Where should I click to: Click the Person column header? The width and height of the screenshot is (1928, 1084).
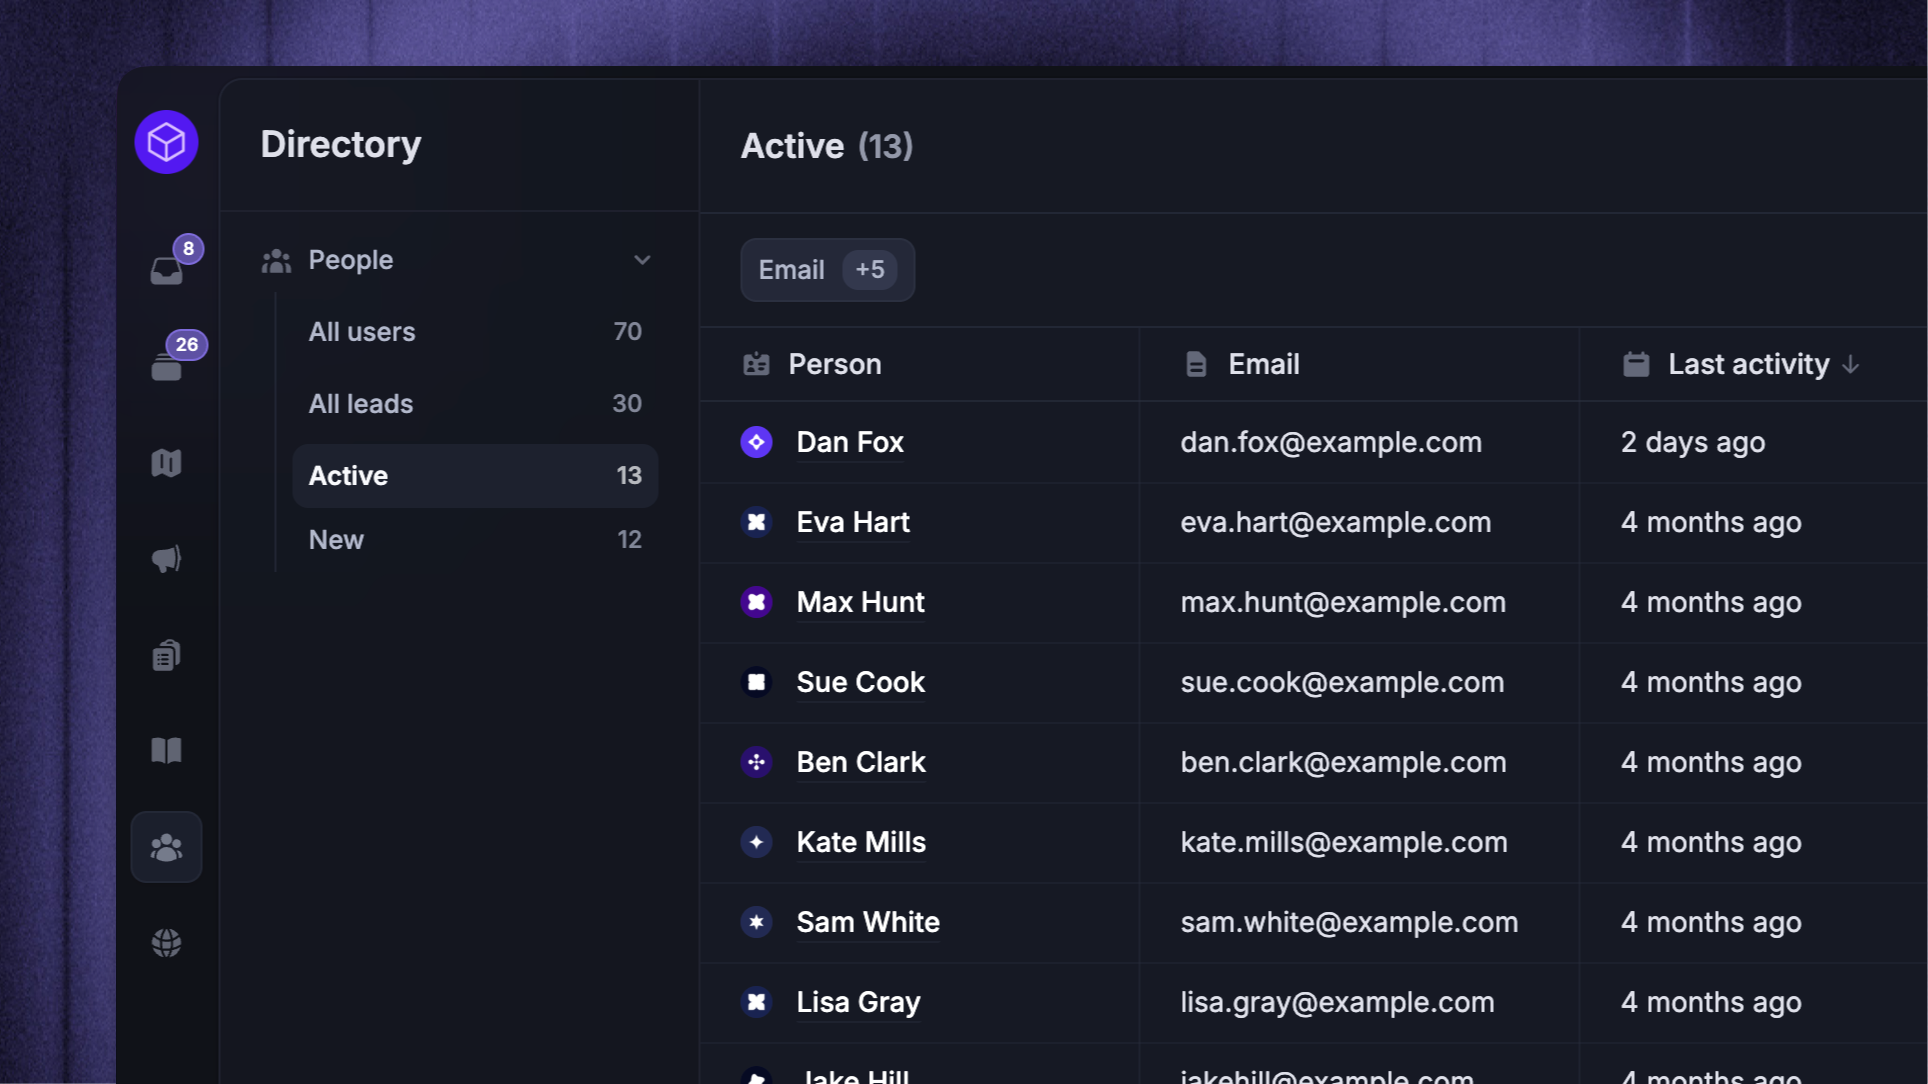tap(919, 364)
